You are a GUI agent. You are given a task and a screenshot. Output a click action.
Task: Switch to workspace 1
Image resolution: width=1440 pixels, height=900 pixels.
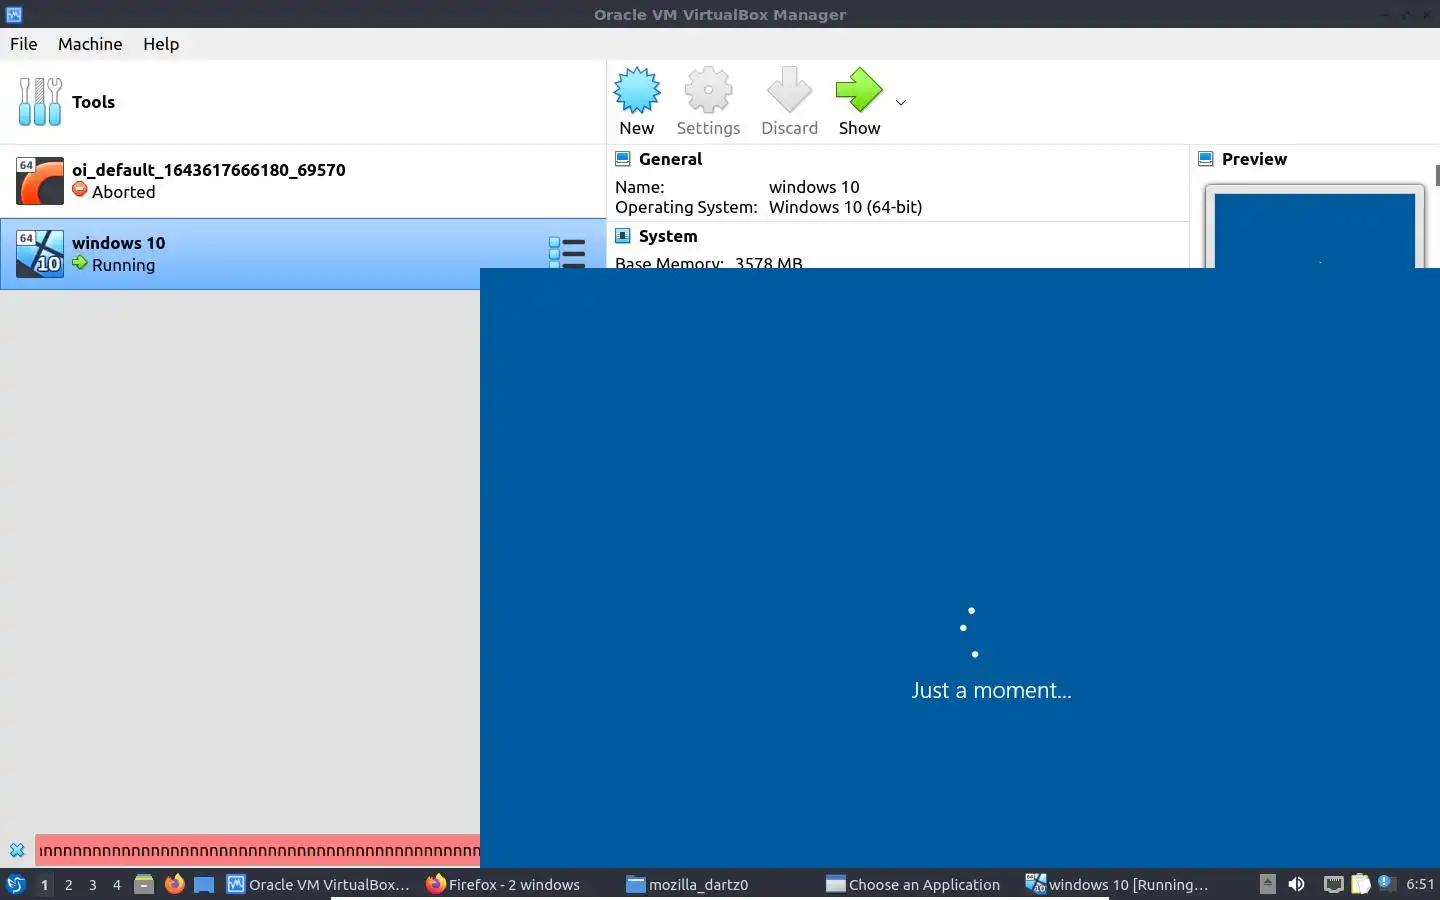pyautogui.click(x=44, y=884)
